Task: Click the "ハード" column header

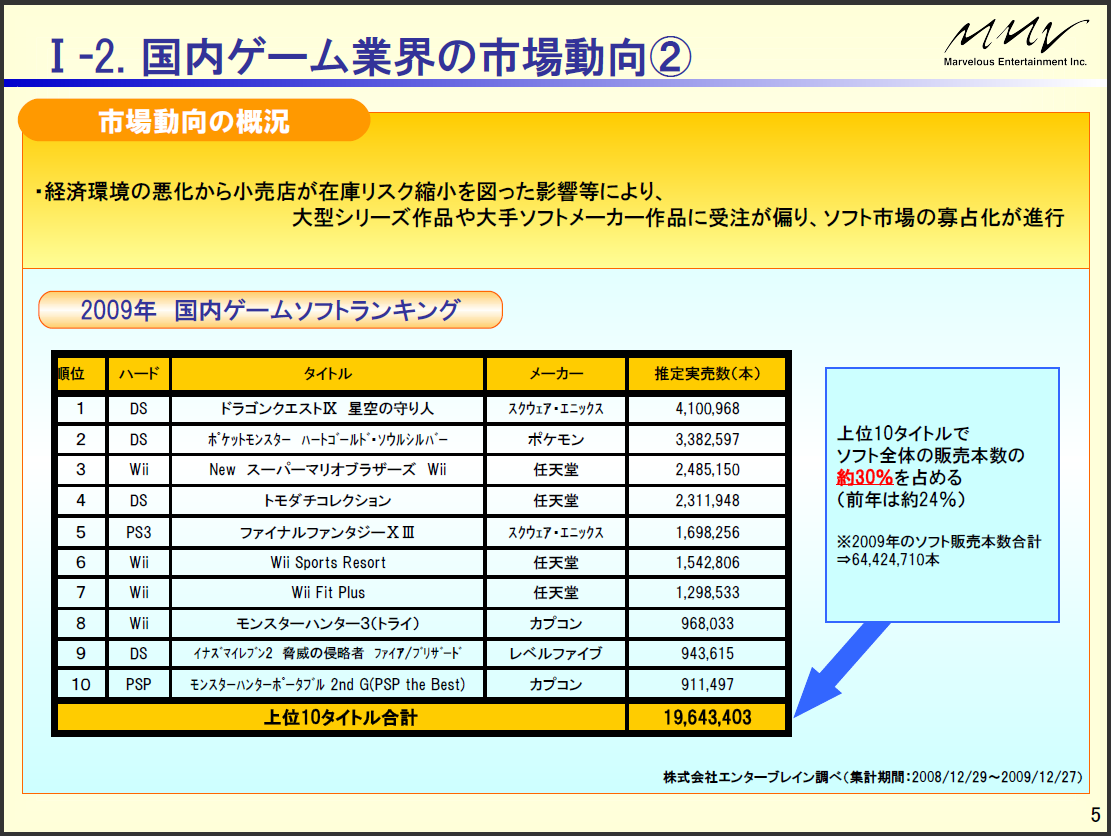Action: point(139,373)
